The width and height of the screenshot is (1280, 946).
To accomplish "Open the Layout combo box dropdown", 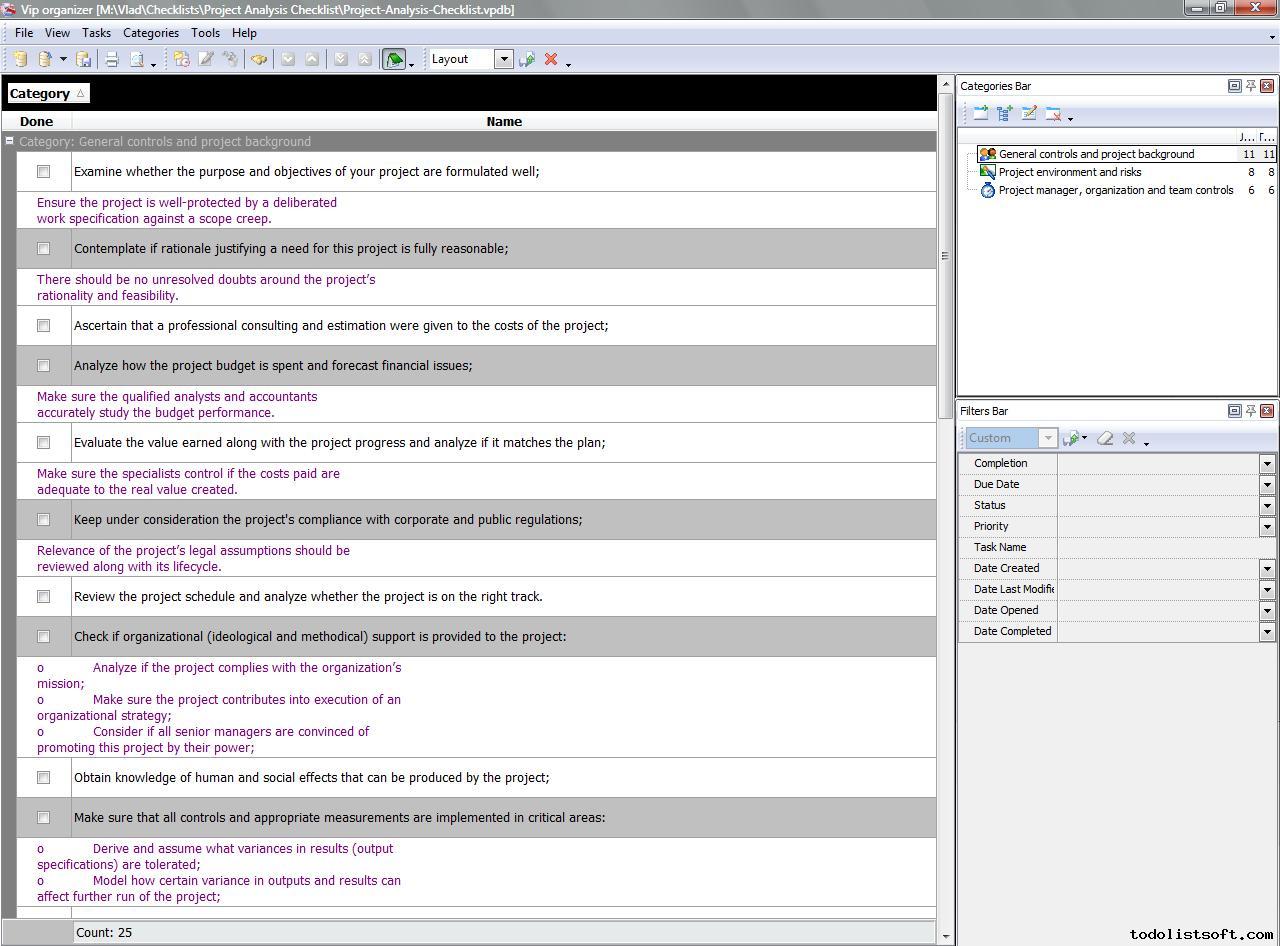I will click(504, 59).
